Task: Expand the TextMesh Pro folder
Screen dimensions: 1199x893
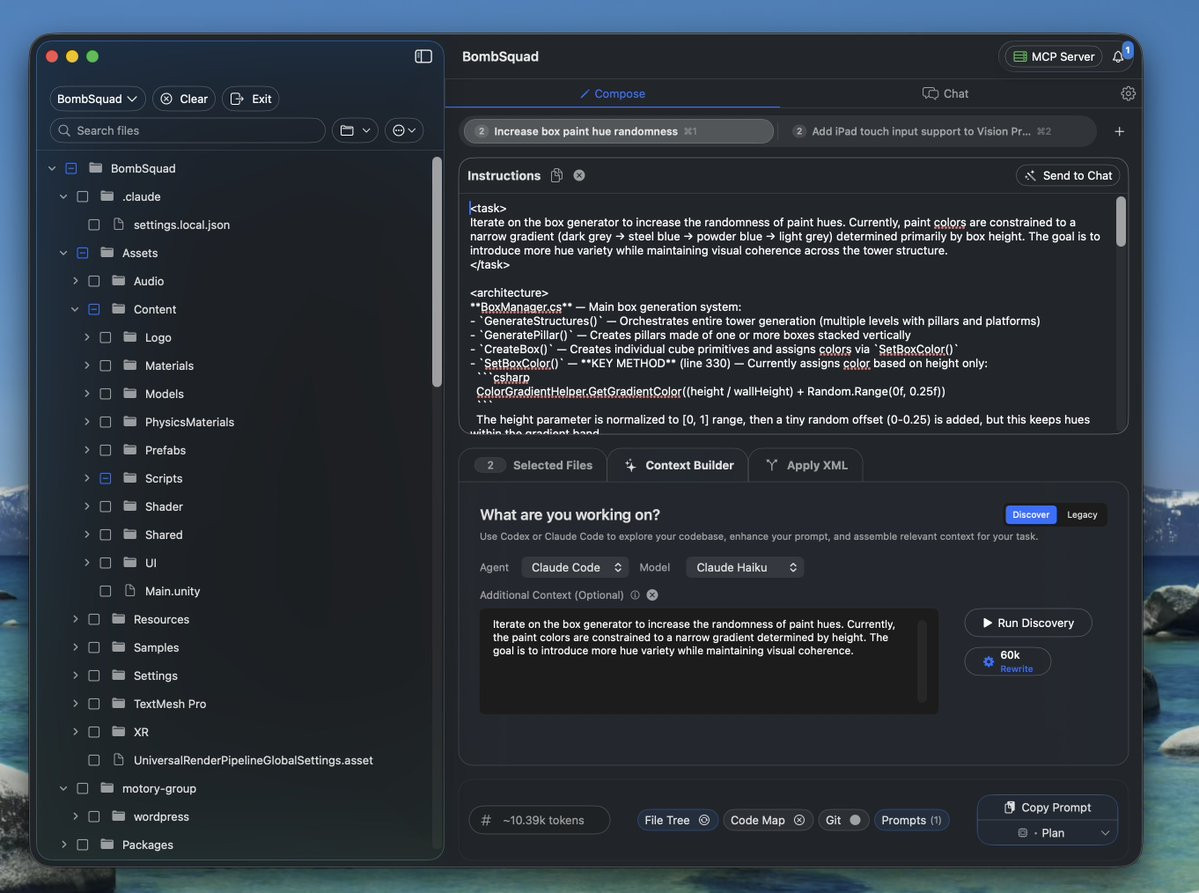Action: click(x=75, y=703)
